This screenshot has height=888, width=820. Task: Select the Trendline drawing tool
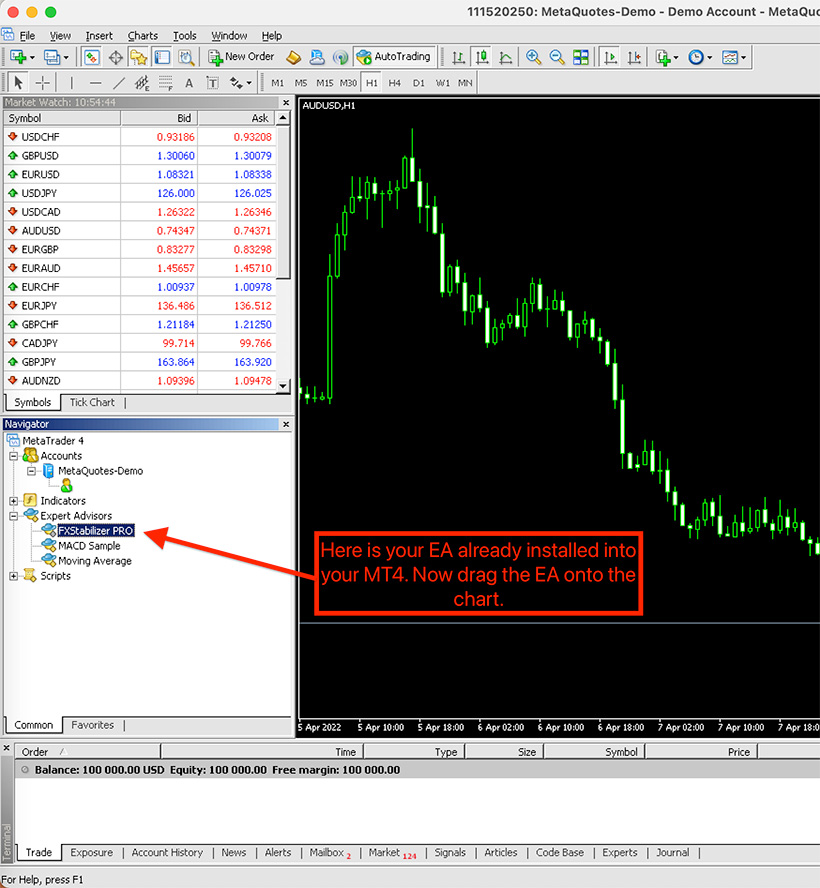tap(118, 83)
